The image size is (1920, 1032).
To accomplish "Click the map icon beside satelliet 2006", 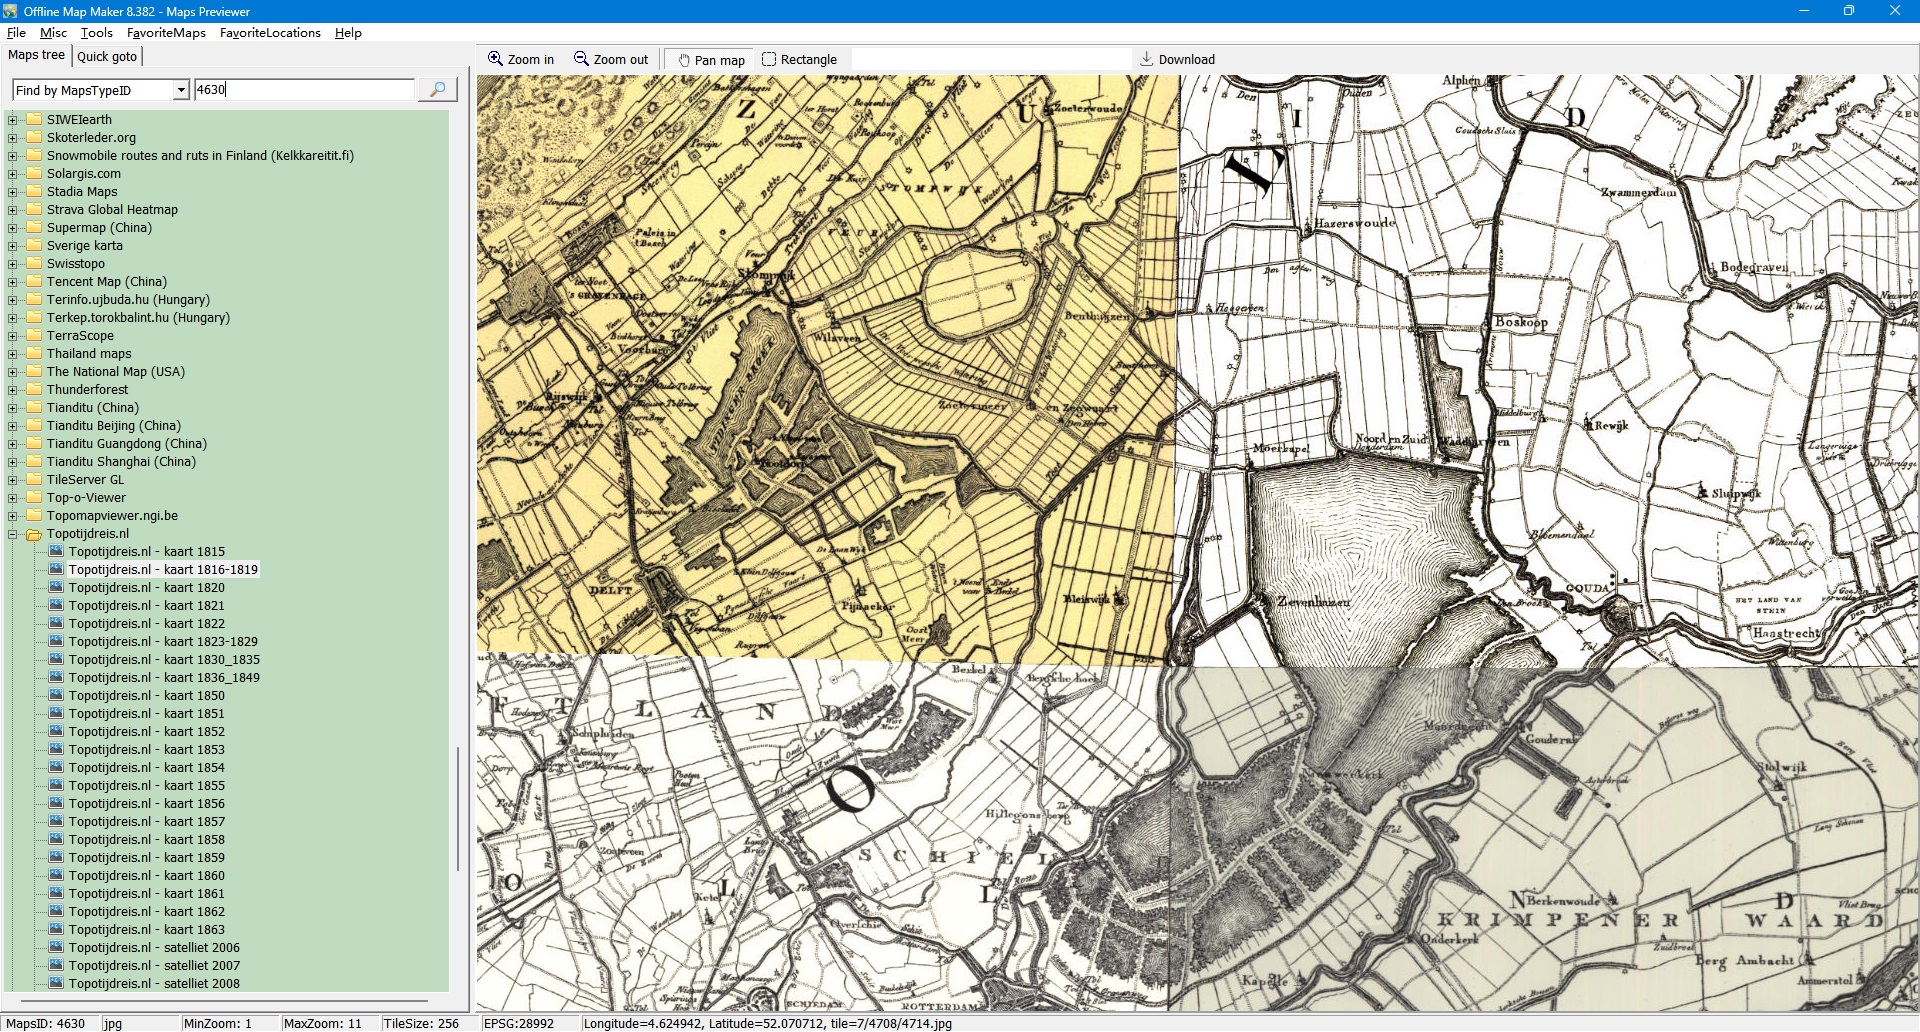I will point(56,948).
